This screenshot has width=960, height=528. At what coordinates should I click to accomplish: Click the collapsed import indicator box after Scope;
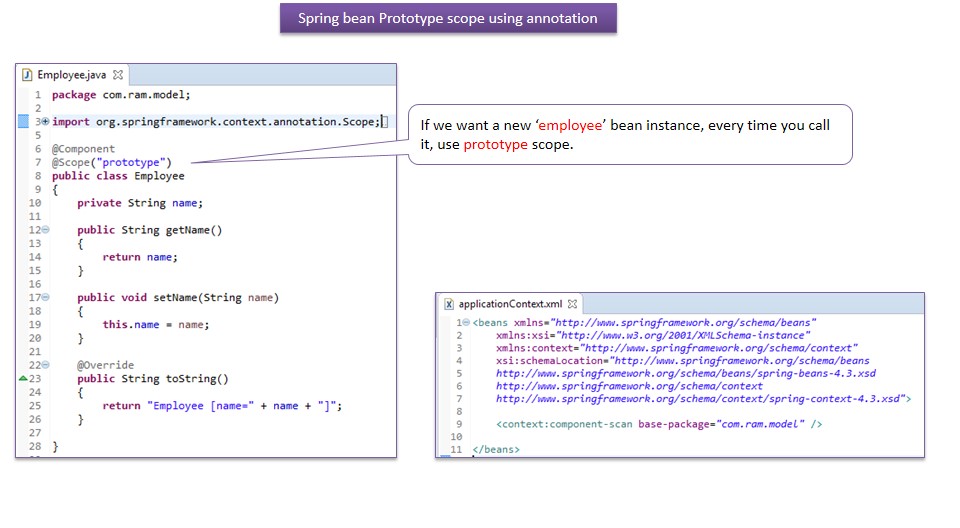click(384, 121)
